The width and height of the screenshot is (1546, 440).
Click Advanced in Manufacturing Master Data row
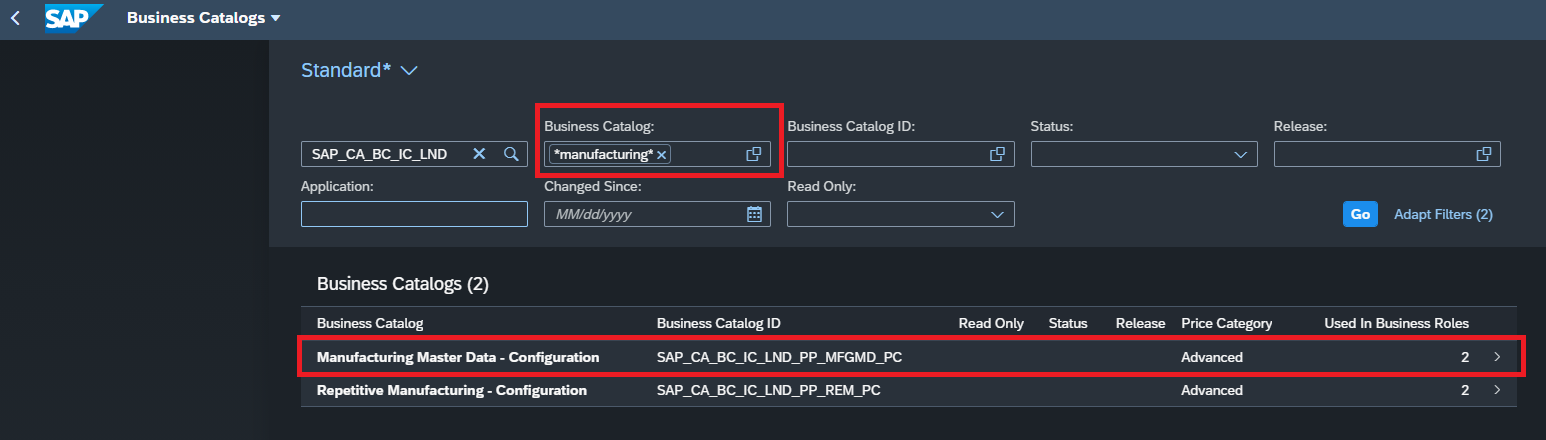pos(1212,357)
